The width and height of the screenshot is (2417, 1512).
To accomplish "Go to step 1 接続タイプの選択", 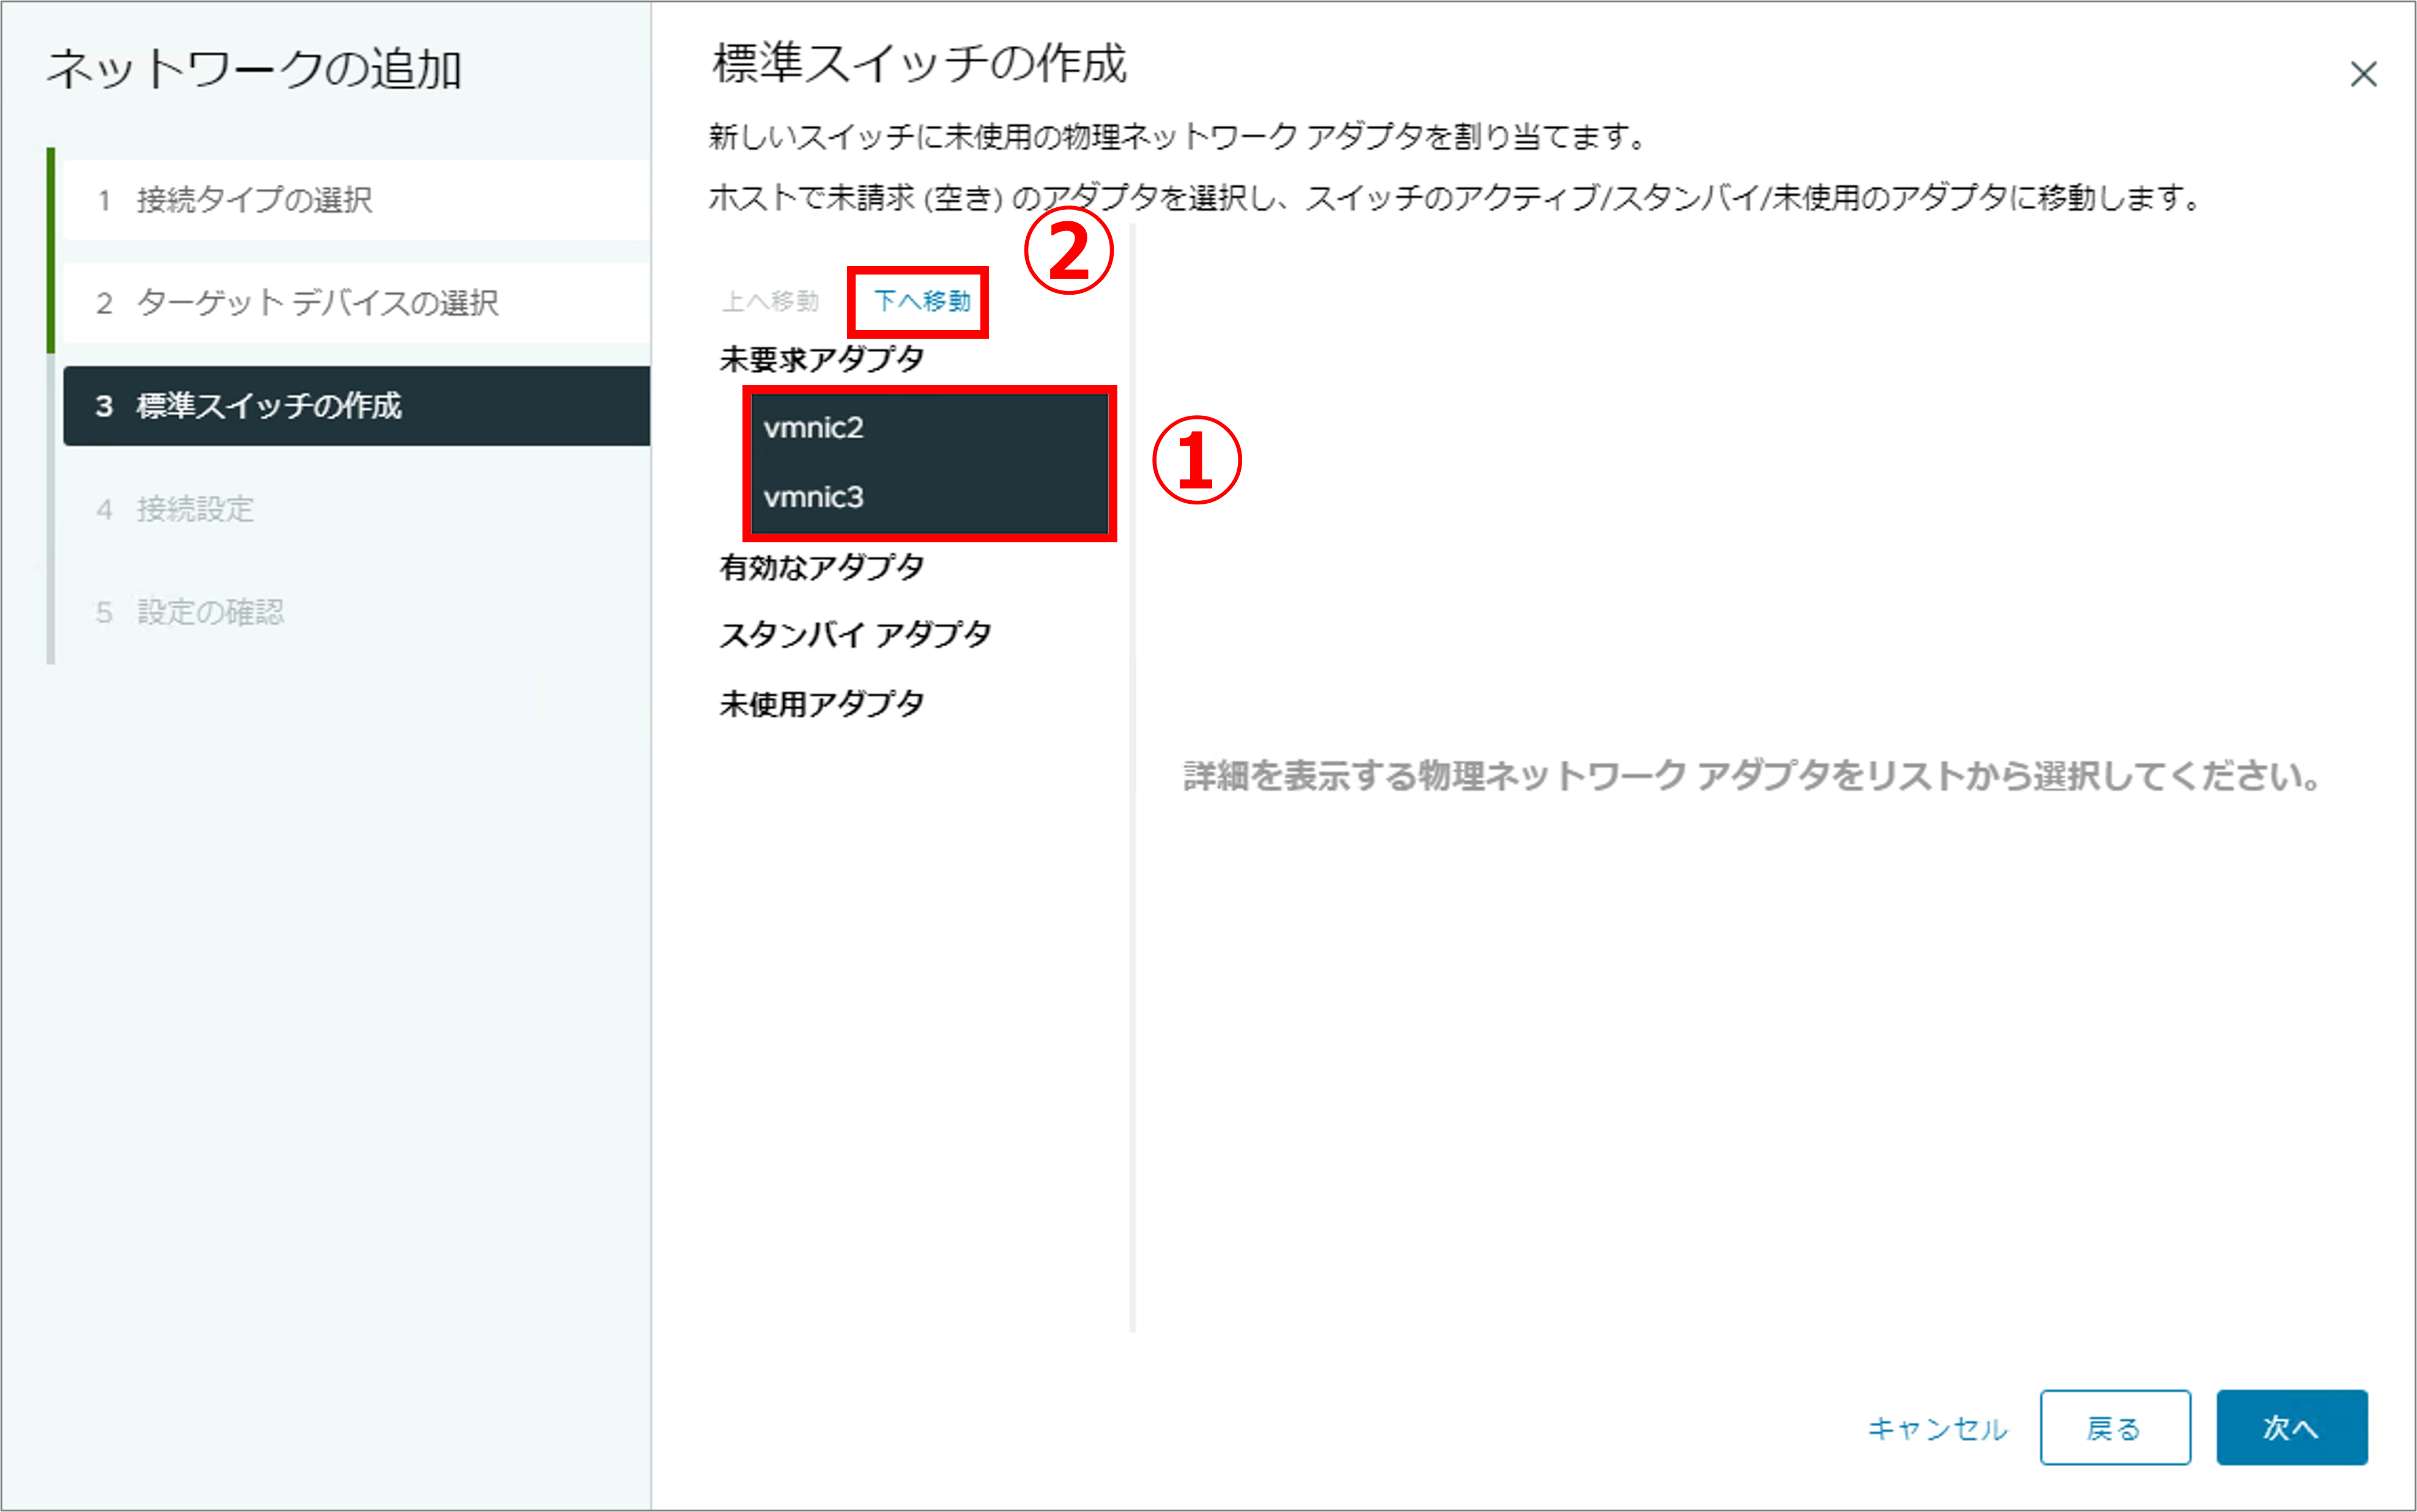I will pyautogui.click(x=356, y=200).
